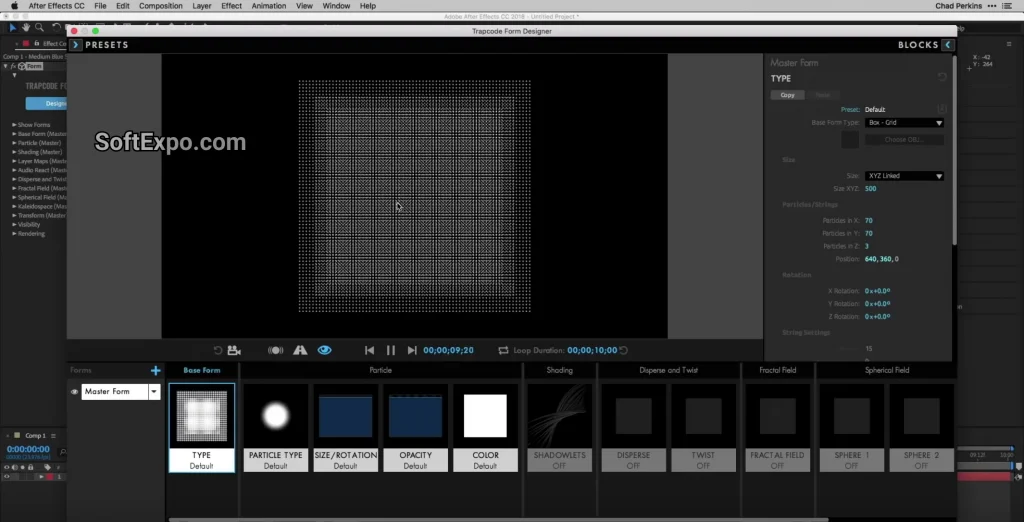Collapse the BLOCKS panel arrow
This screenshot has width=1024, height=522.
947,45
